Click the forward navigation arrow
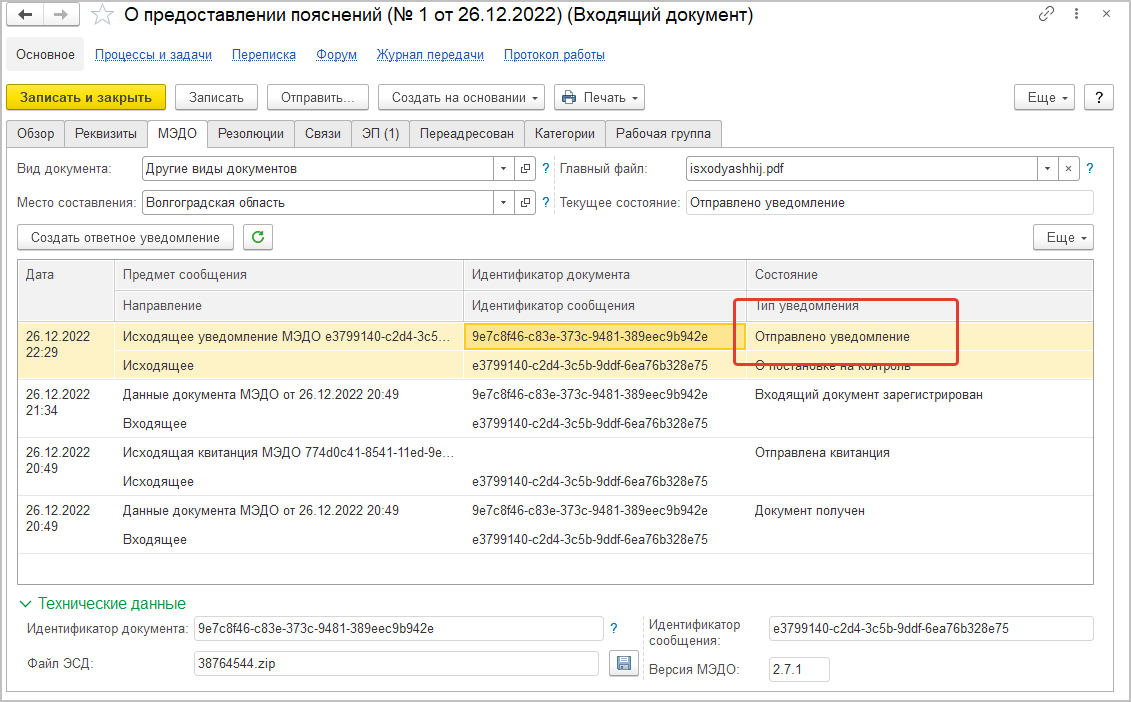The height and width of the screenshot is (702, 1131). tap(60, 15)
